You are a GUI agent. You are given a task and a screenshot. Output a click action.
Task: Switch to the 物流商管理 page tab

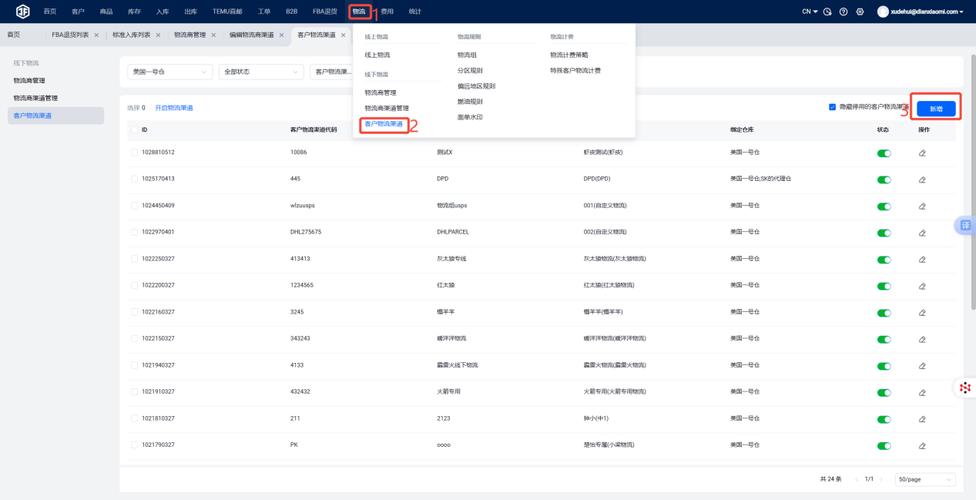coord(190,35)
